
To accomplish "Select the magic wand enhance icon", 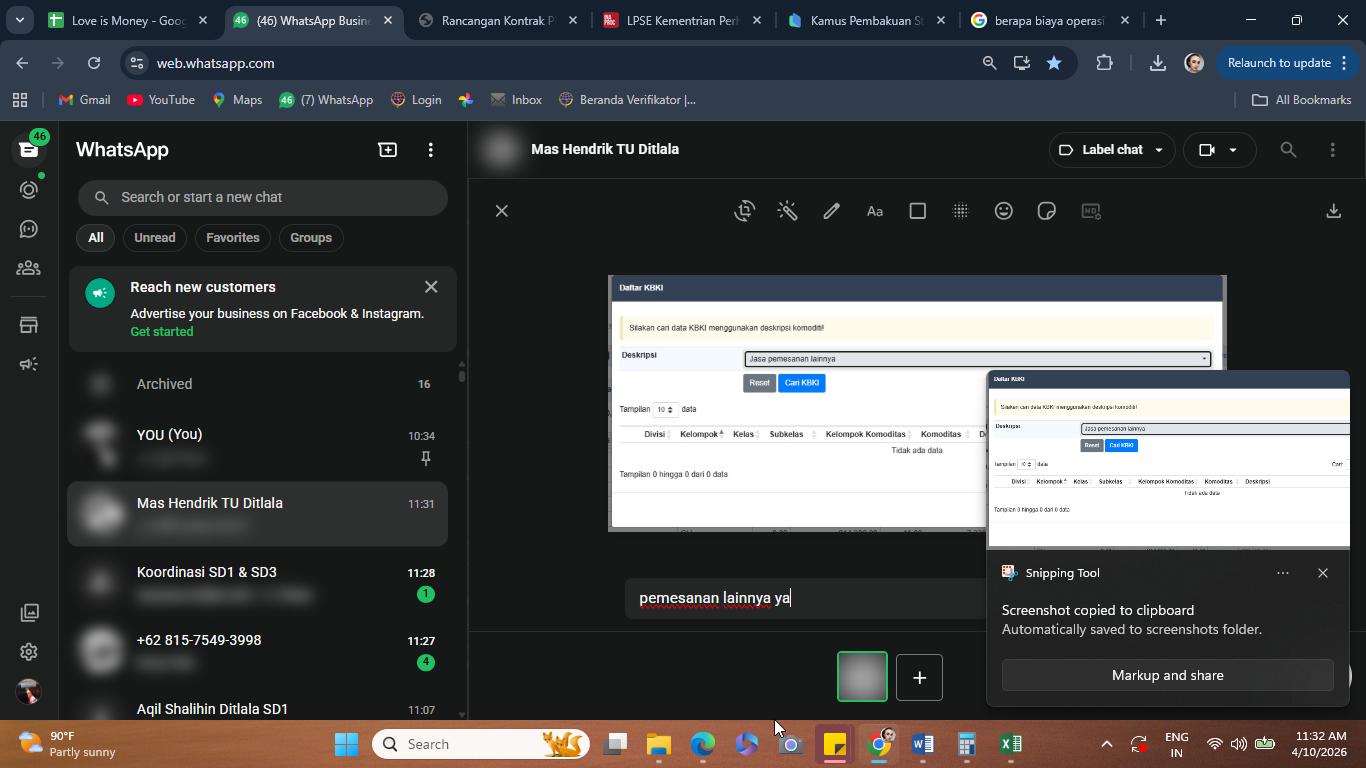I will point(788,211).
